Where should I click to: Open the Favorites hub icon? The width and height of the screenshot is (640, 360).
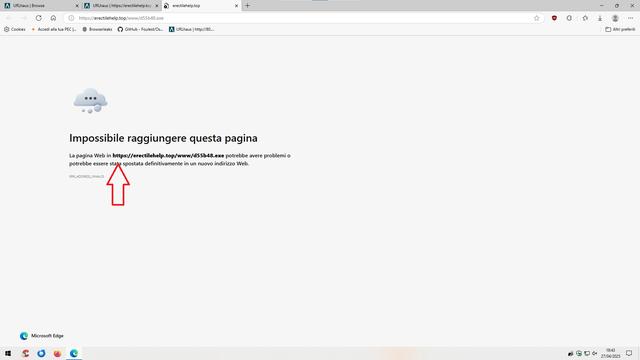(x=585, y=18)
